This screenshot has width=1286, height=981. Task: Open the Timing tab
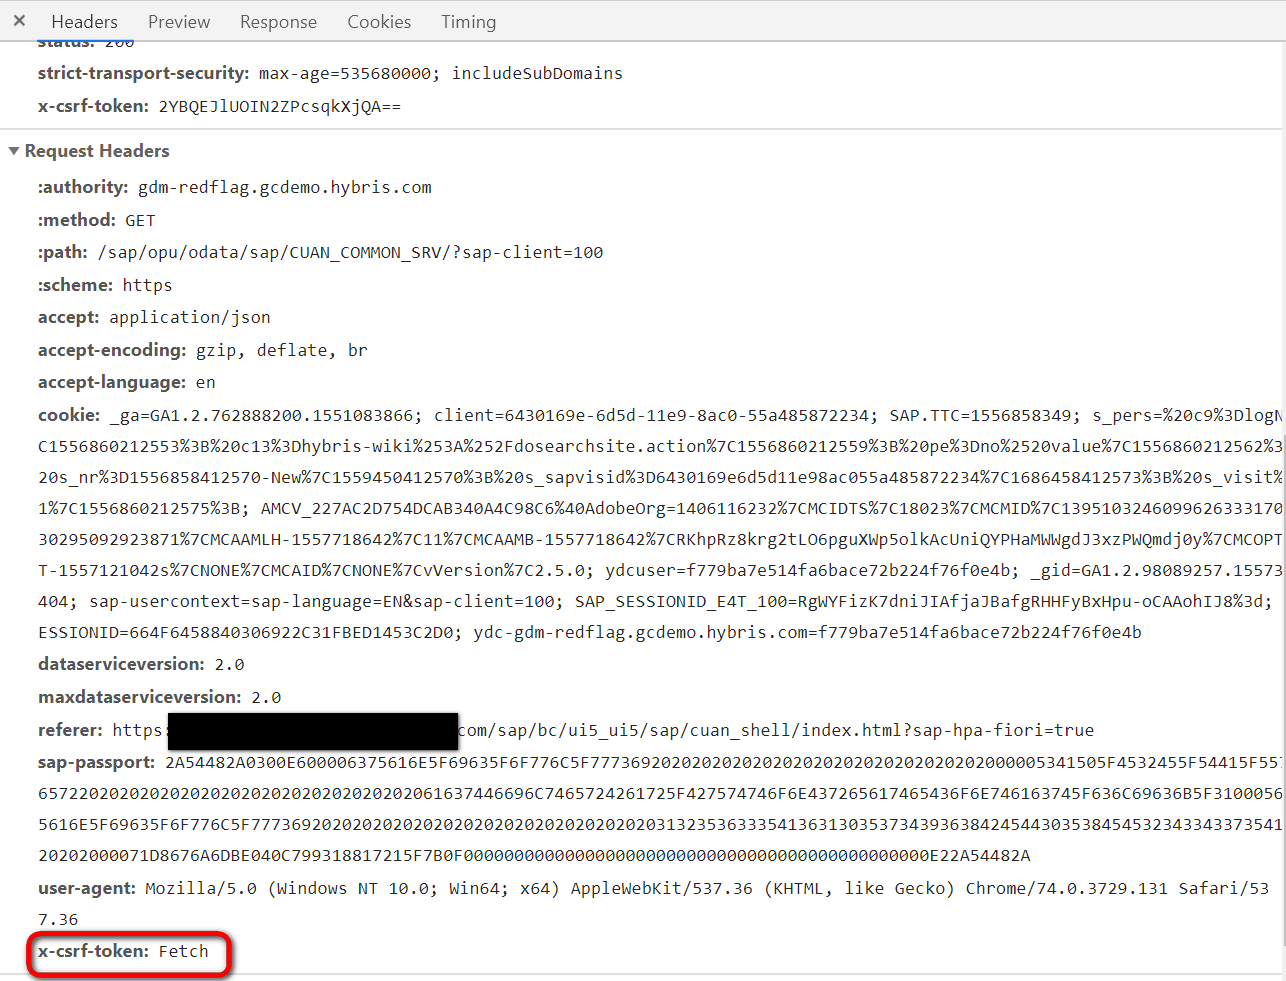[x=468, y=21]
